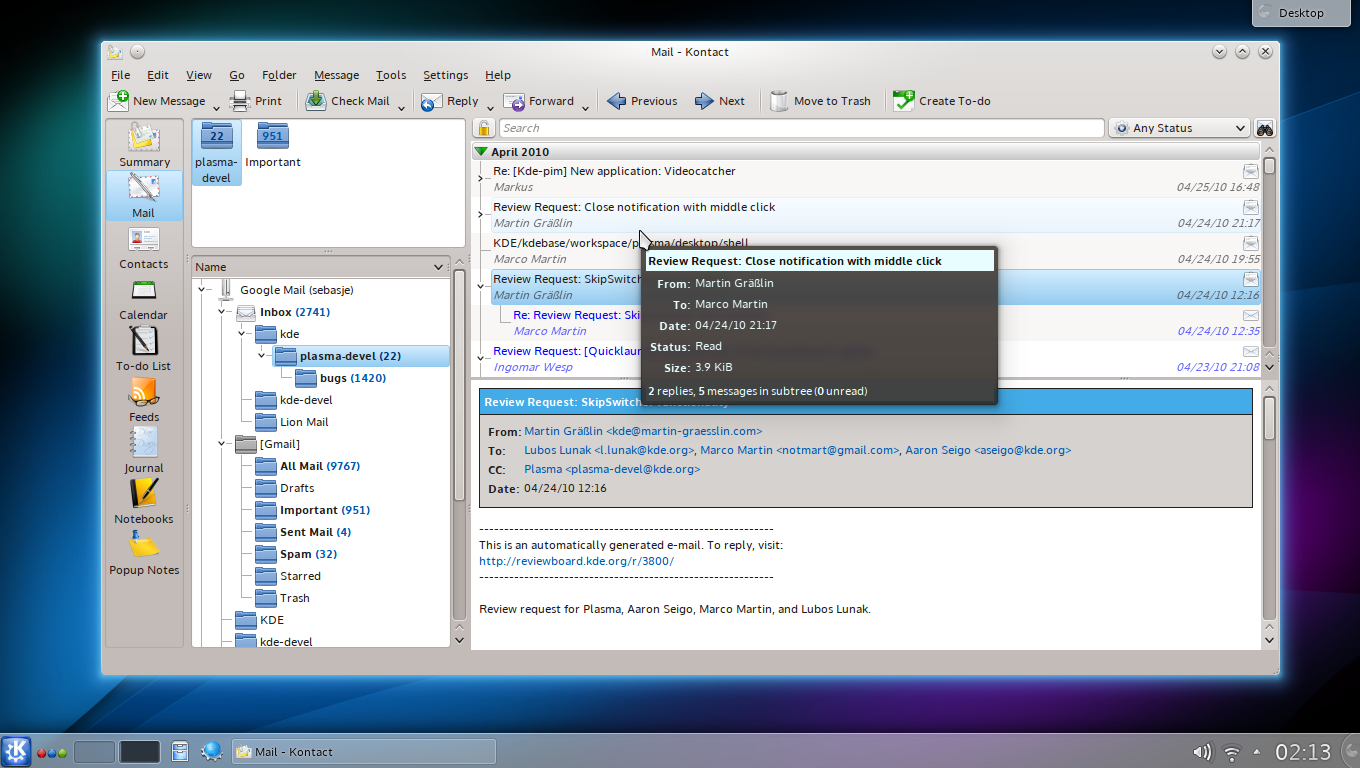Open New Message dropdown arrow
The width and height of the screenshot is (1360, 768).
point(216,106)
